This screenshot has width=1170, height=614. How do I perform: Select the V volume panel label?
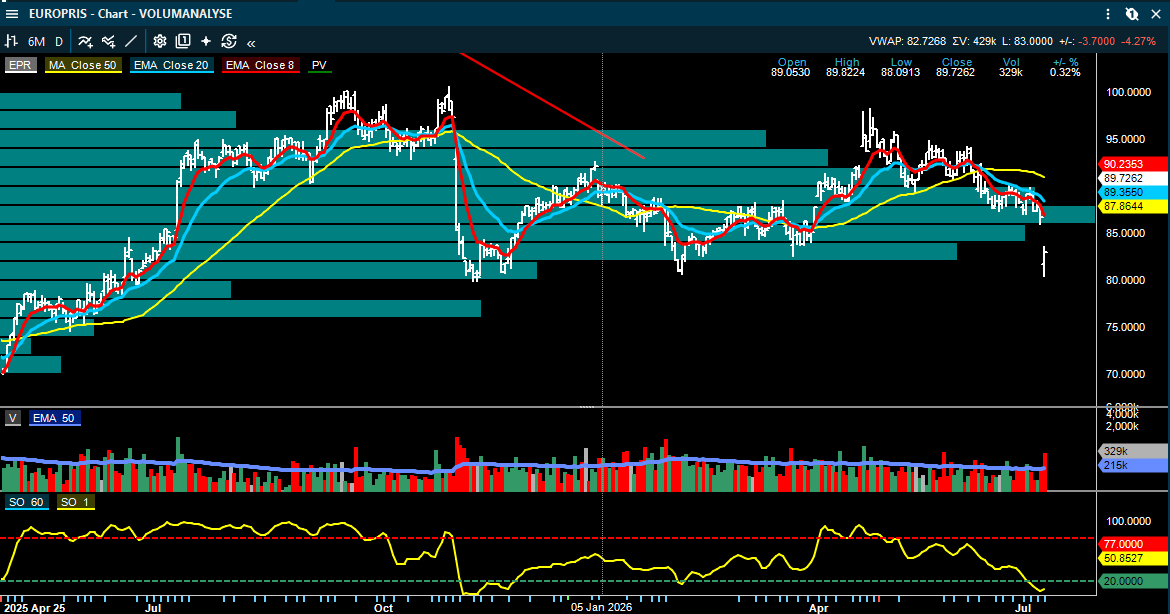click(x=13, y=418)
